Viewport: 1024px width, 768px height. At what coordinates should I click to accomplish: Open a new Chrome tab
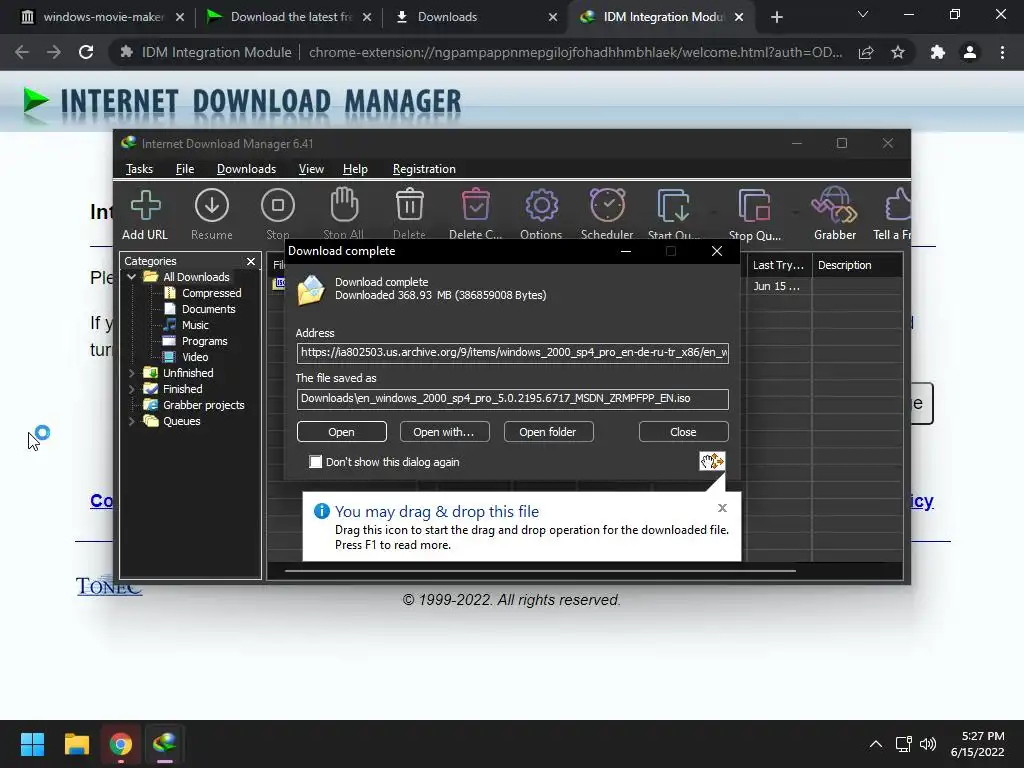pos(776,17)
